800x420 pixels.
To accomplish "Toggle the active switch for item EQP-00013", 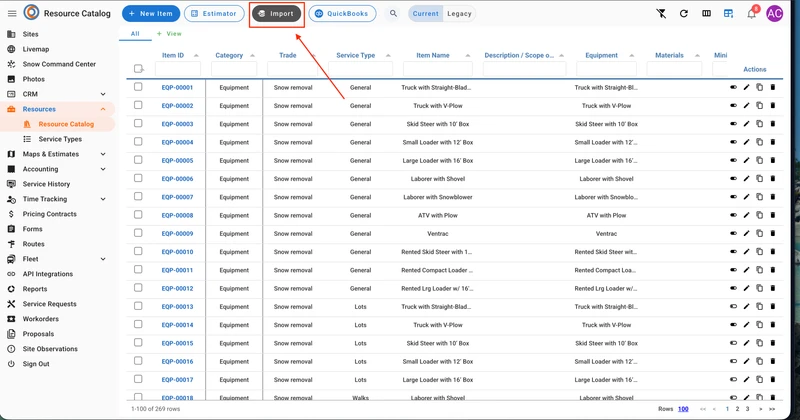I will [733, 307].
